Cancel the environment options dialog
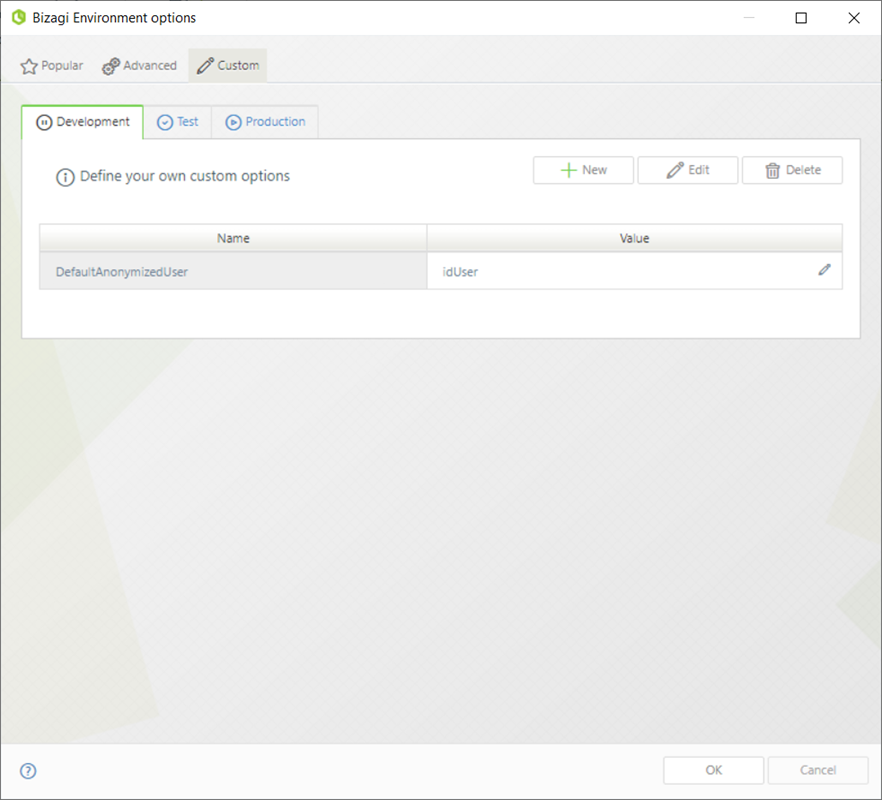882x800 pixels. pyautogui.click(x=818, y=770)
